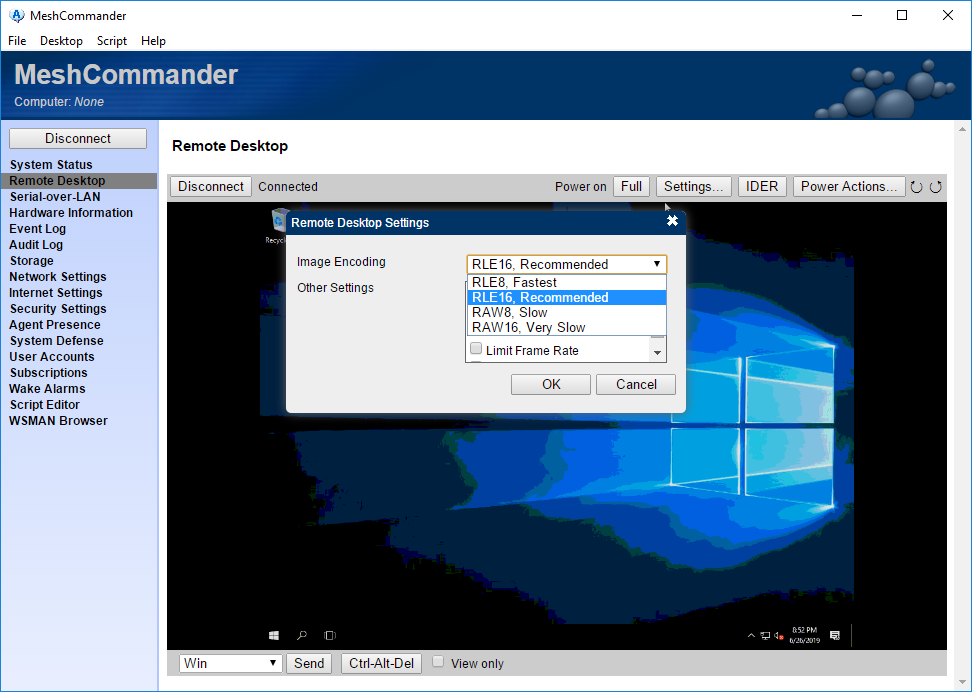Open Security Settings page

58,309
